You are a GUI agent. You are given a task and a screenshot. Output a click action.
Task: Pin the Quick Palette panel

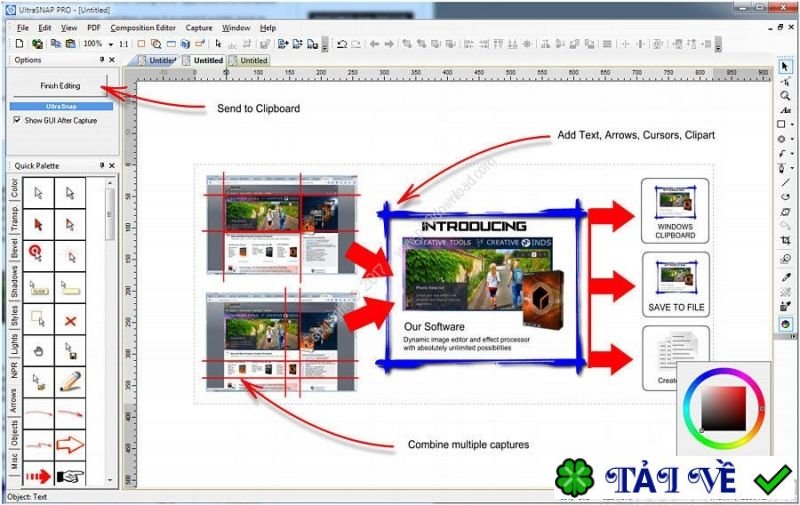(102, 165)
